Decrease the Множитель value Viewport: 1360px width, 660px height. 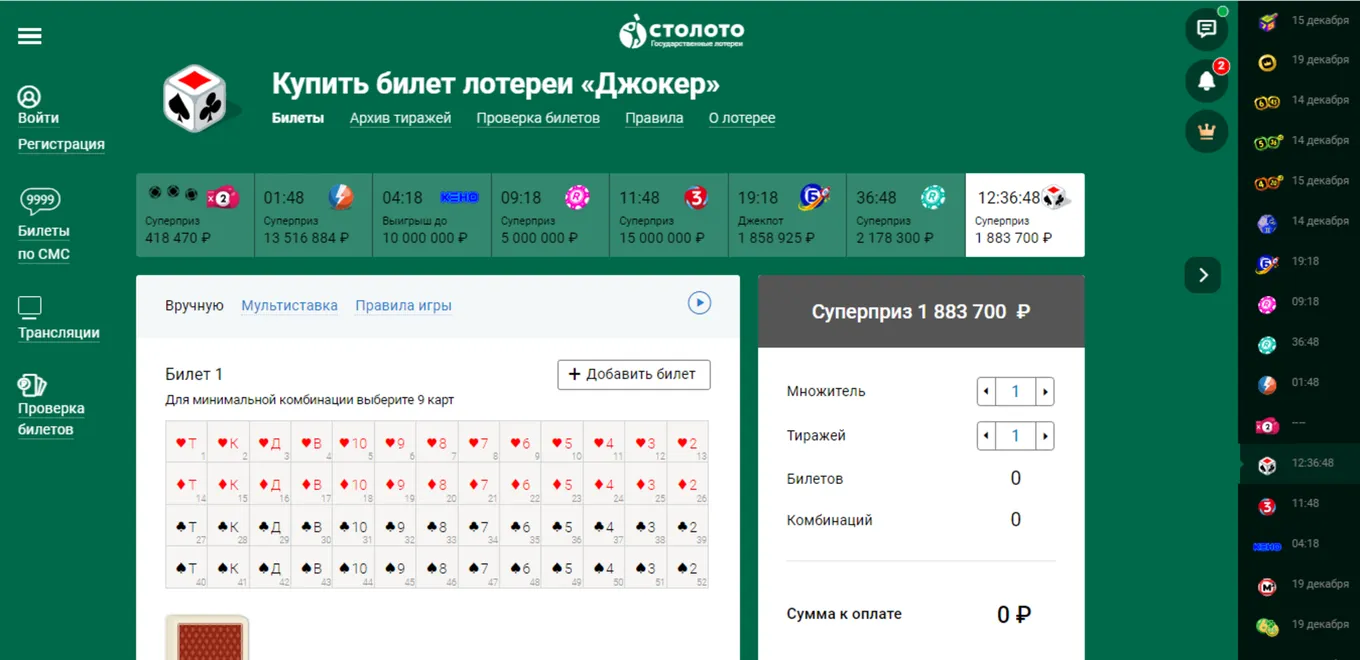987,392
